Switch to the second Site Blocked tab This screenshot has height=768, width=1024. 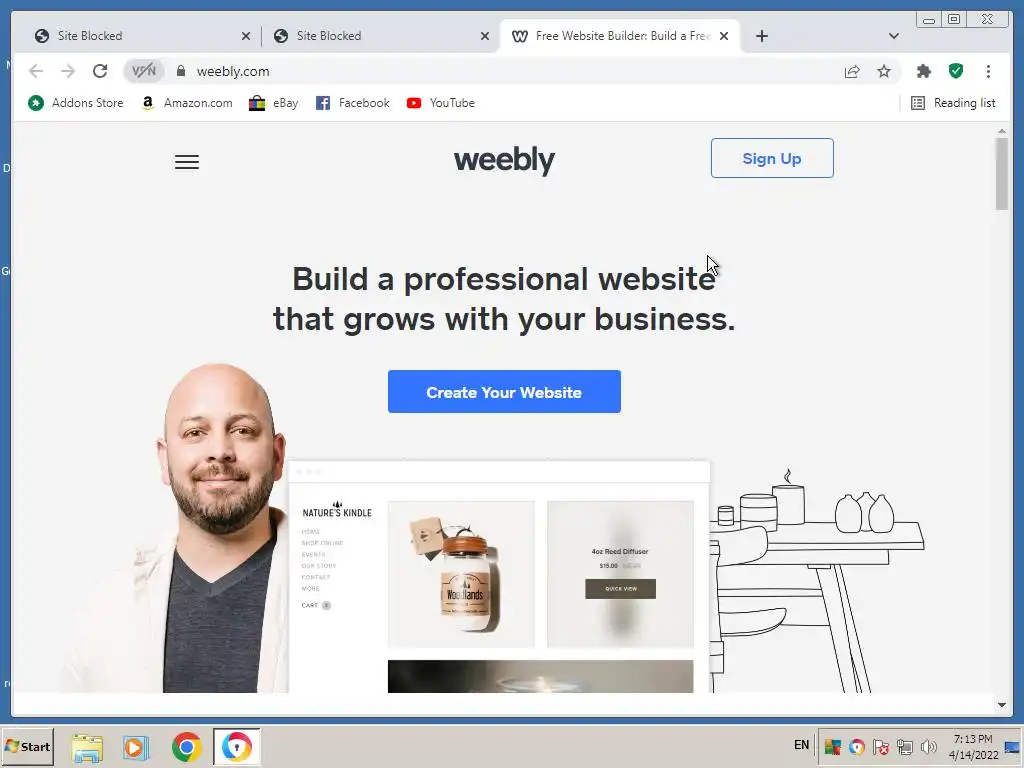(x=379, y=36)
